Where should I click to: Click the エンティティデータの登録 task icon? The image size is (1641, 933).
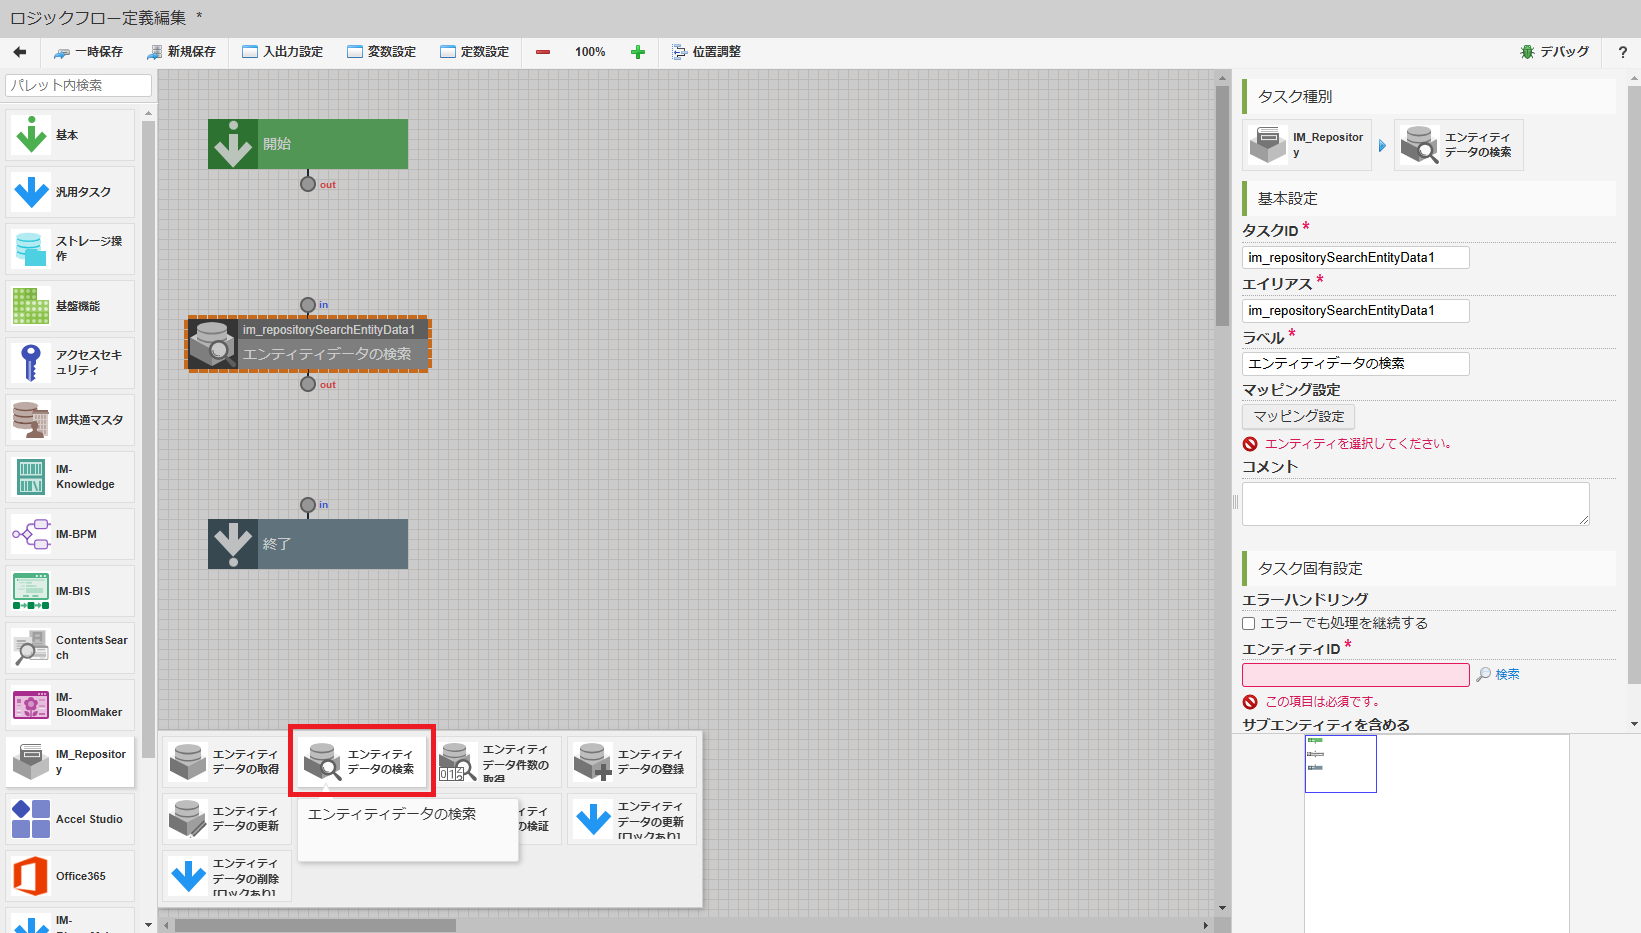pyautogui.click(x=631, y=761)
